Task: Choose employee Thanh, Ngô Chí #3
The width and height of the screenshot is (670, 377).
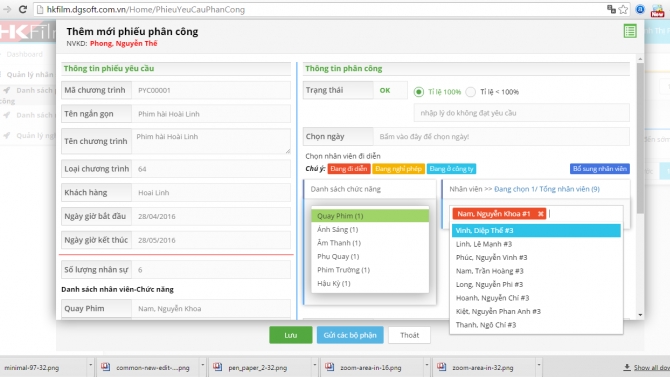Action: point(536,325)
